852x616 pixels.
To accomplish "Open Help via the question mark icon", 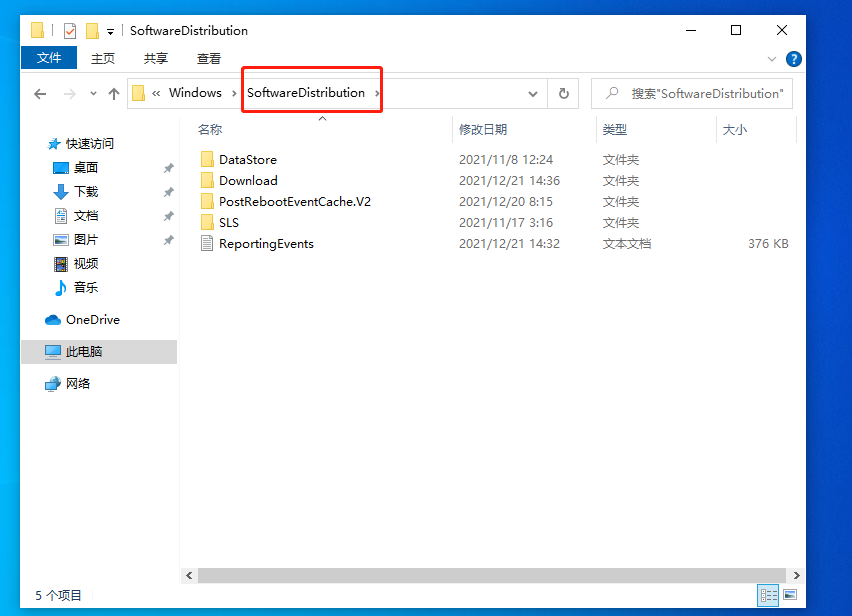I will tap(793, 59).
